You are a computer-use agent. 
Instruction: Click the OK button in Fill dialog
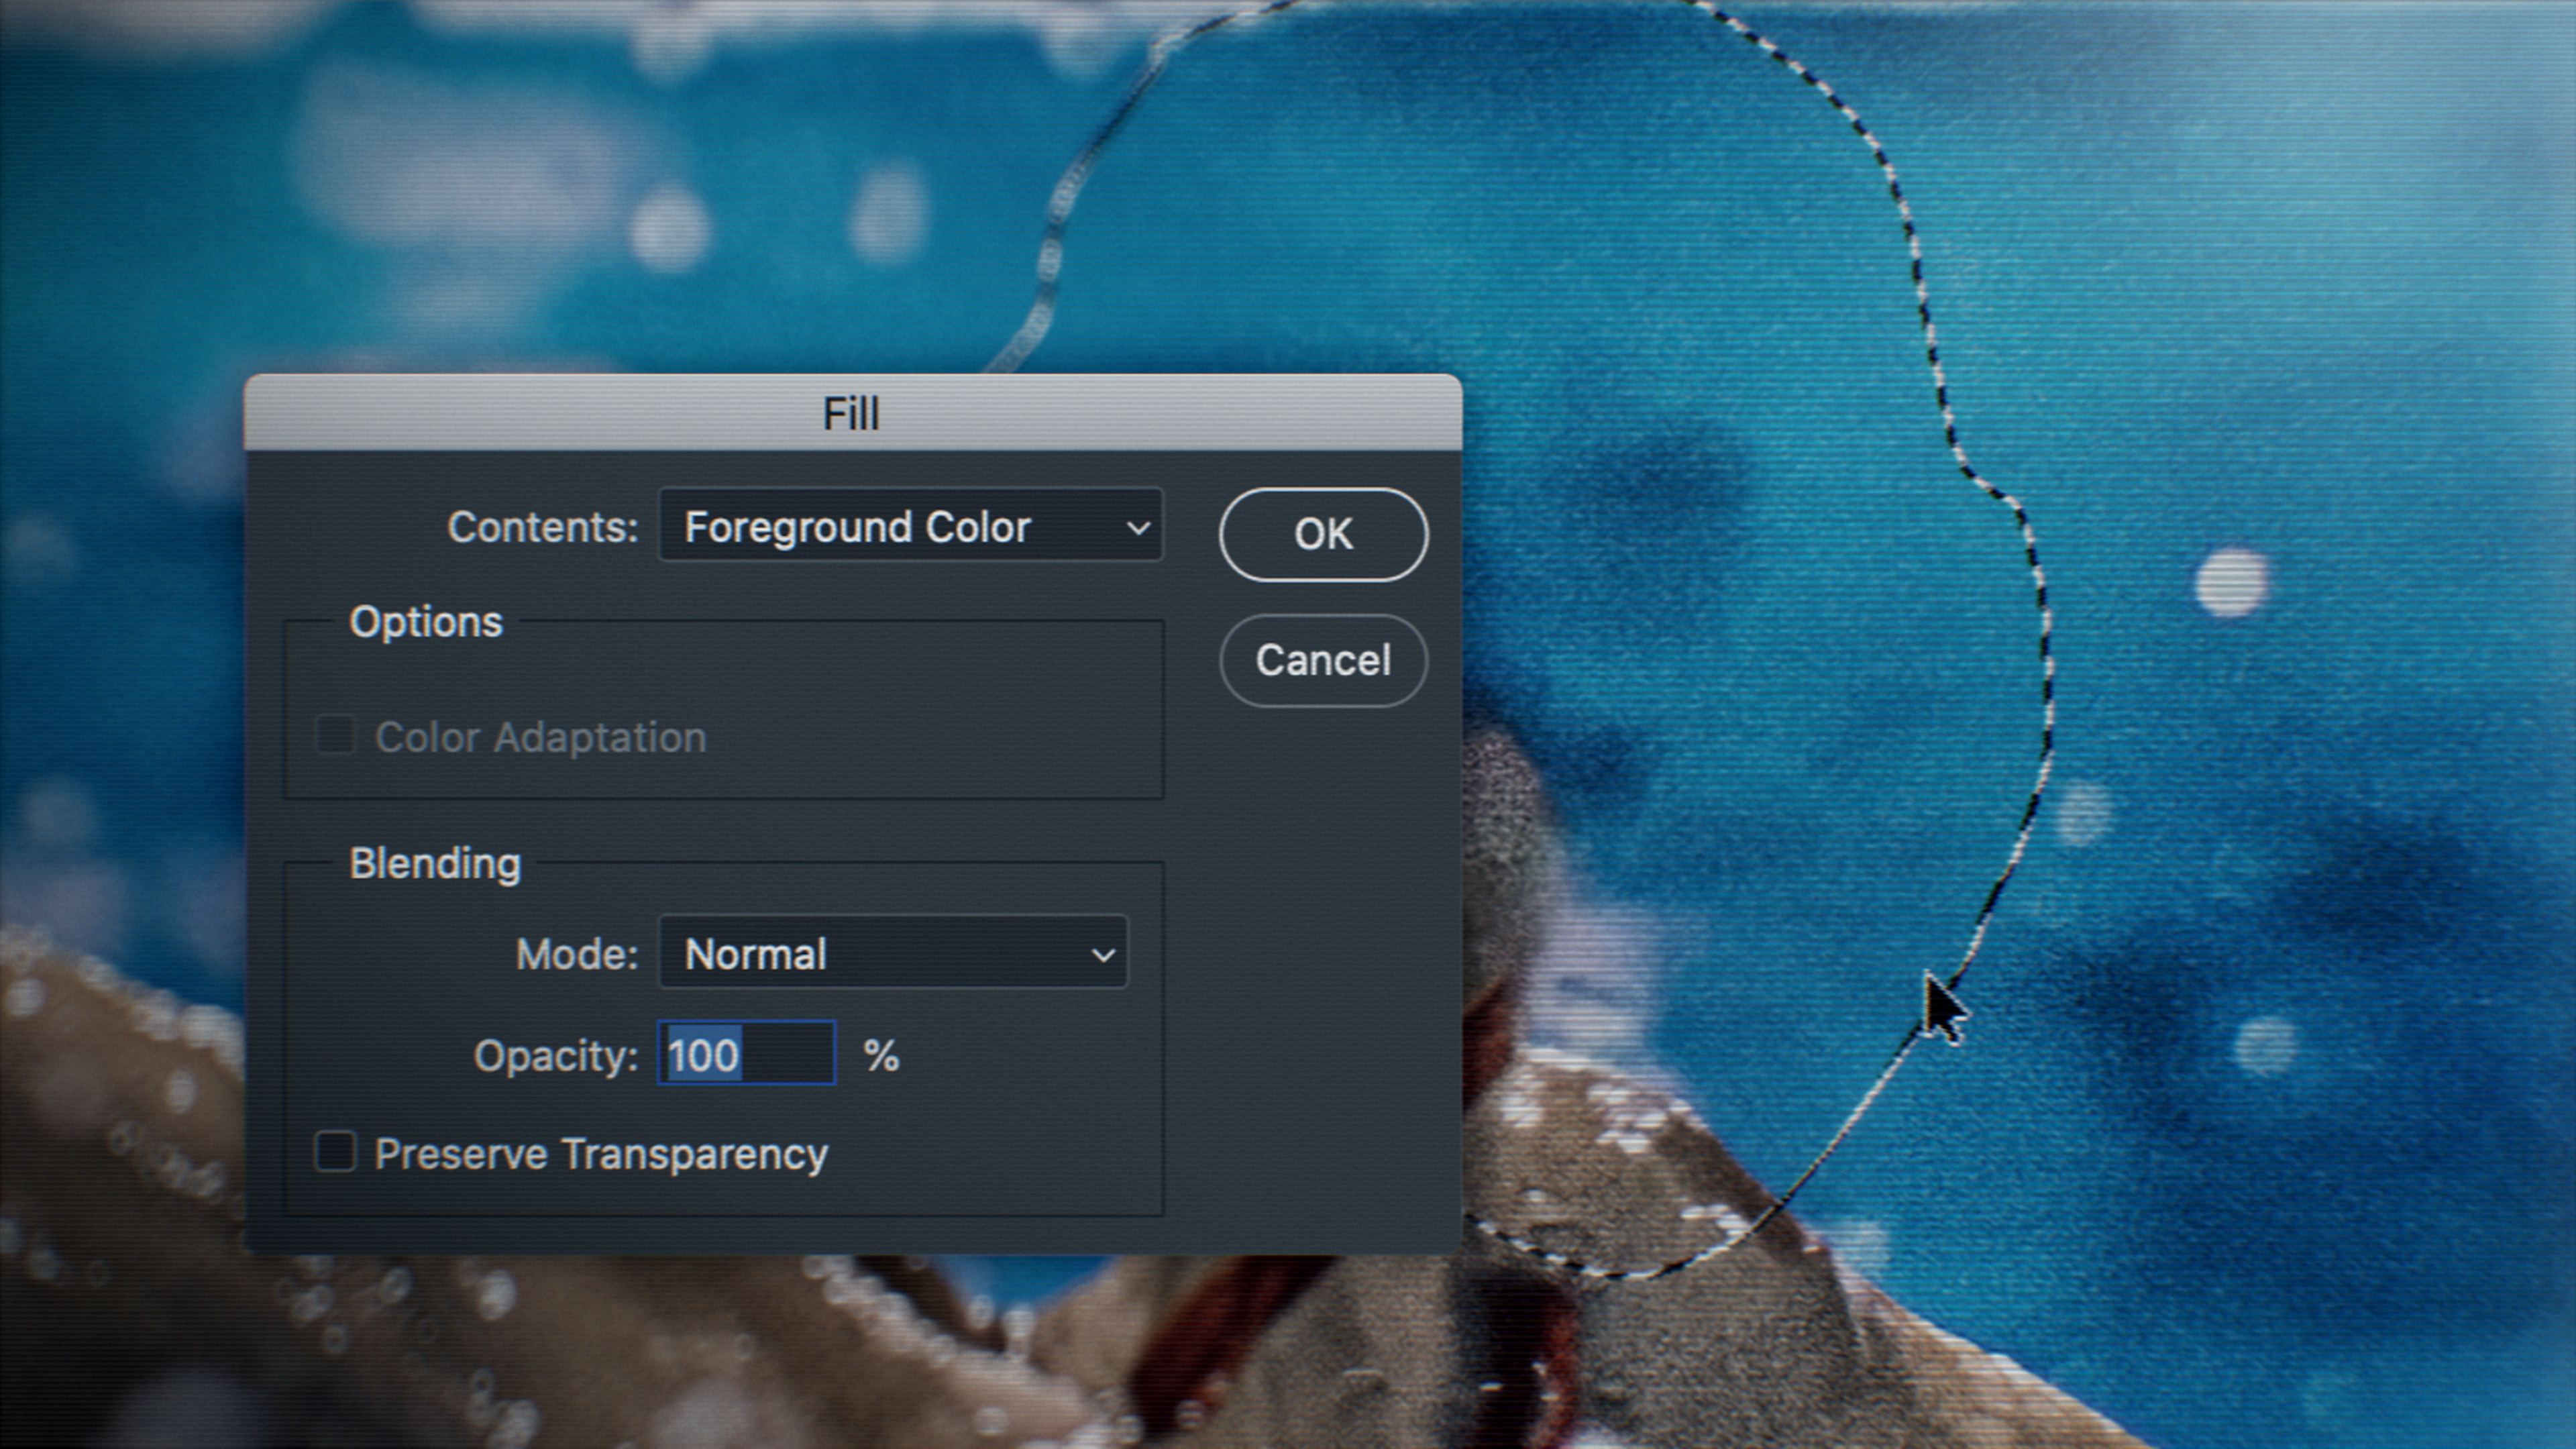[x=1323, y=534]
